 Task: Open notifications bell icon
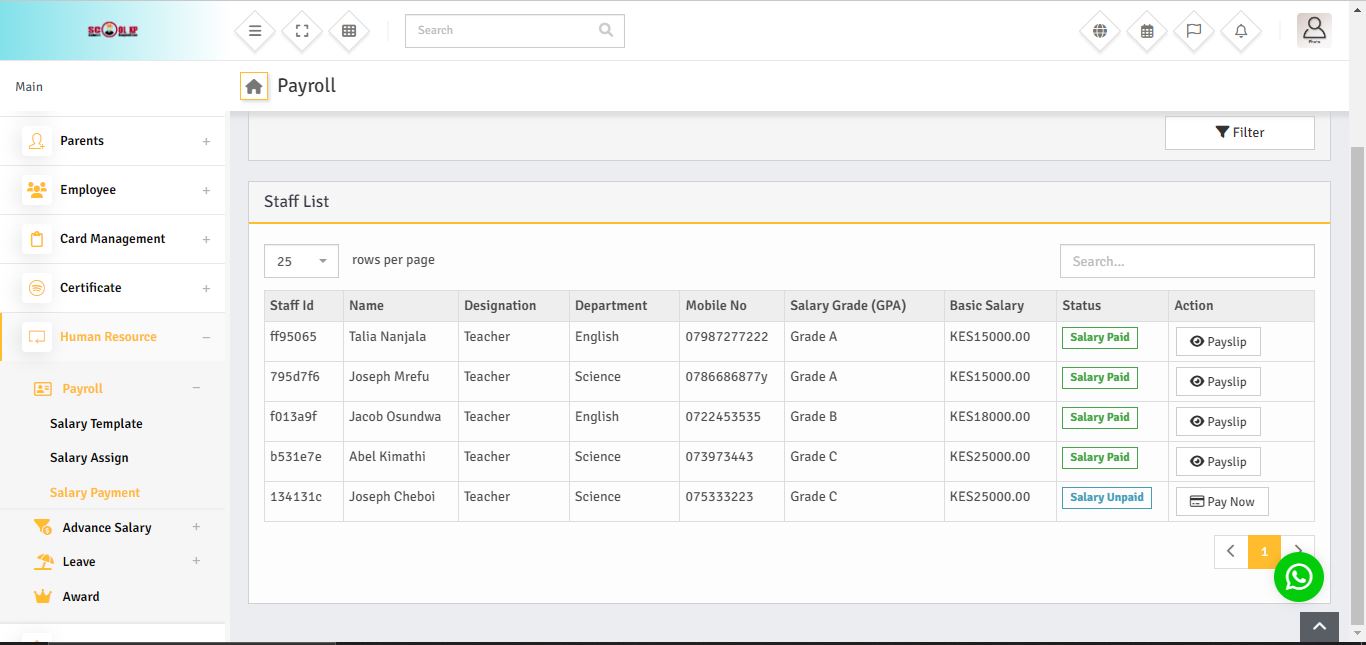[x=1241, y=31]
